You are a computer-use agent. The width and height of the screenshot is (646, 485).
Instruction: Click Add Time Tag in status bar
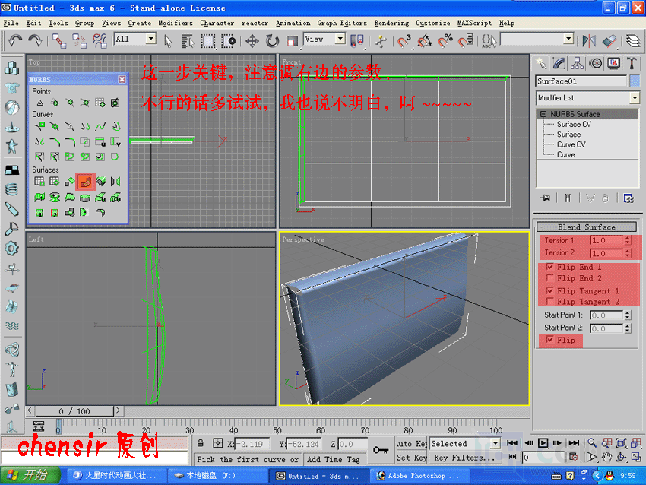tap(333, 459)
